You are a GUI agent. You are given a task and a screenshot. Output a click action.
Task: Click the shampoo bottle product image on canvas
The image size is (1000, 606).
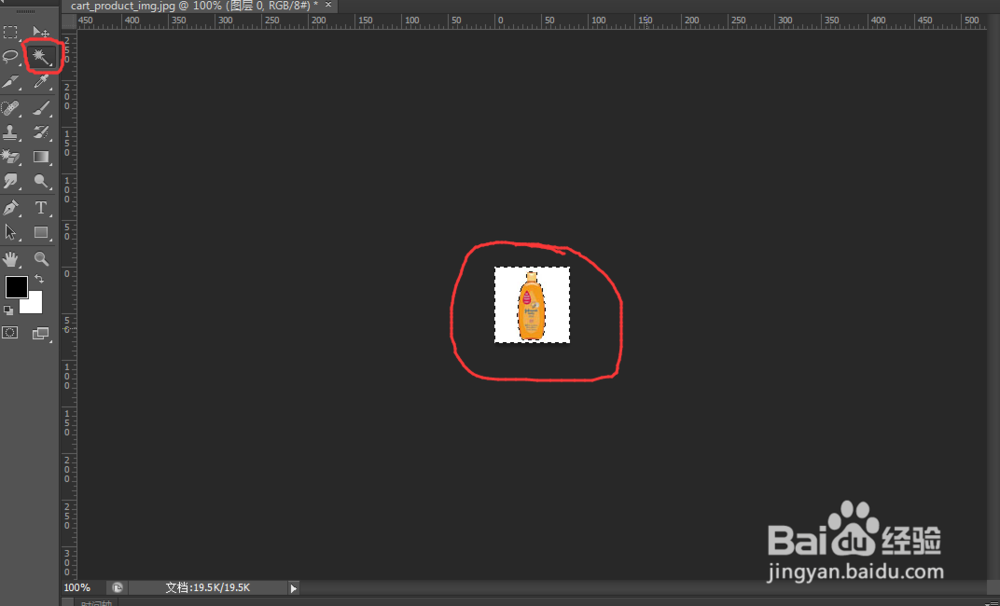coord(532,305)
